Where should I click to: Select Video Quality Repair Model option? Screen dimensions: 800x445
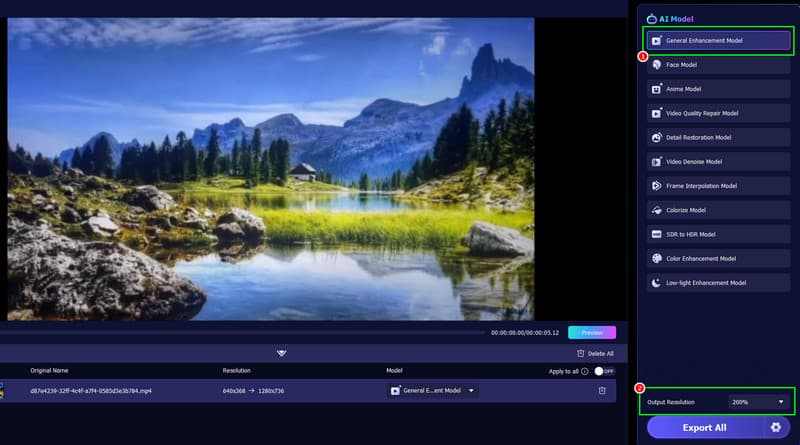pos(718,113)
